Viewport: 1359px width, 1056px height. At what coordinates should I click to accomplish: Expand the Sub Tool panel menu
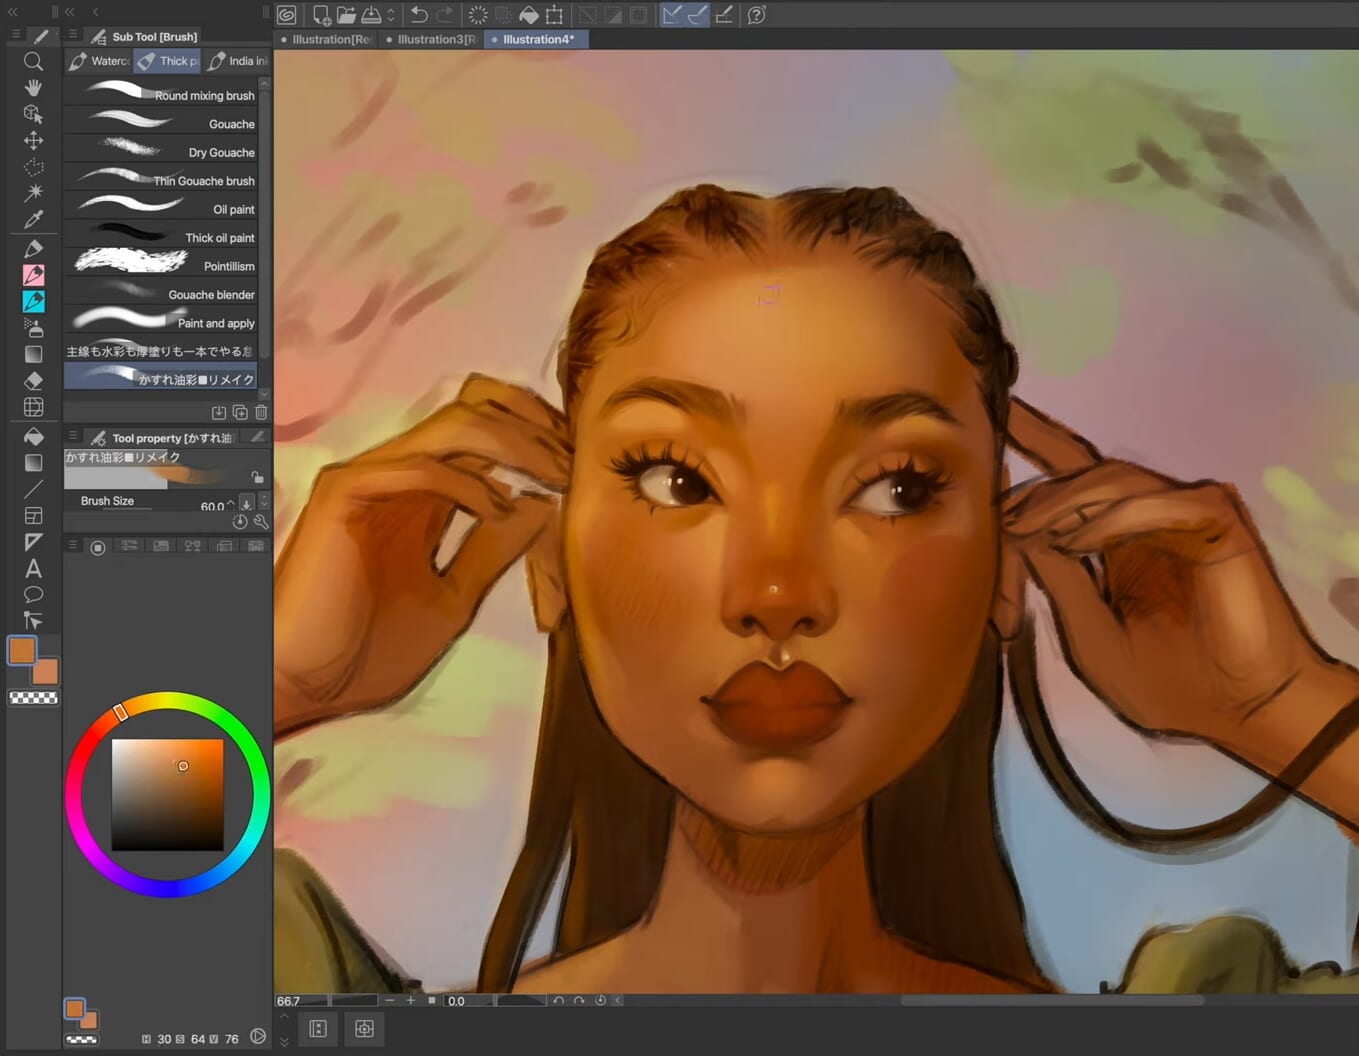click(73, 33)
